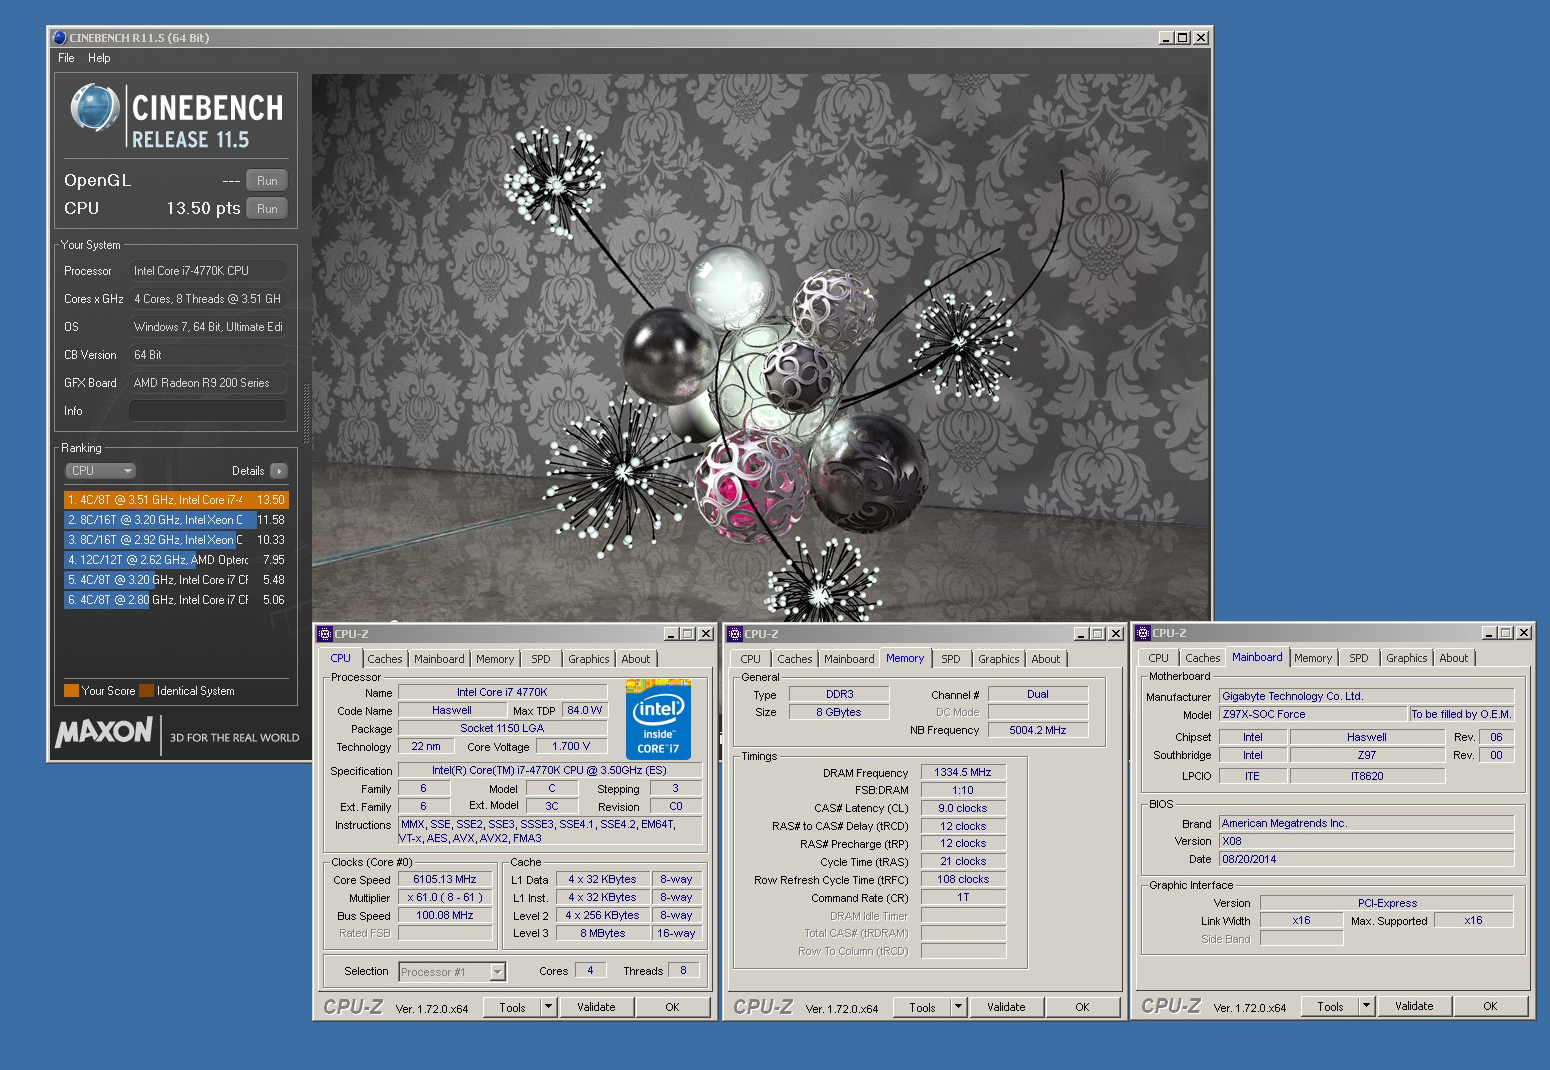Viewport: 1550px width, 1070px height.
Task: Run the OpenGL benchmark
Action: (x=267, y=181)
